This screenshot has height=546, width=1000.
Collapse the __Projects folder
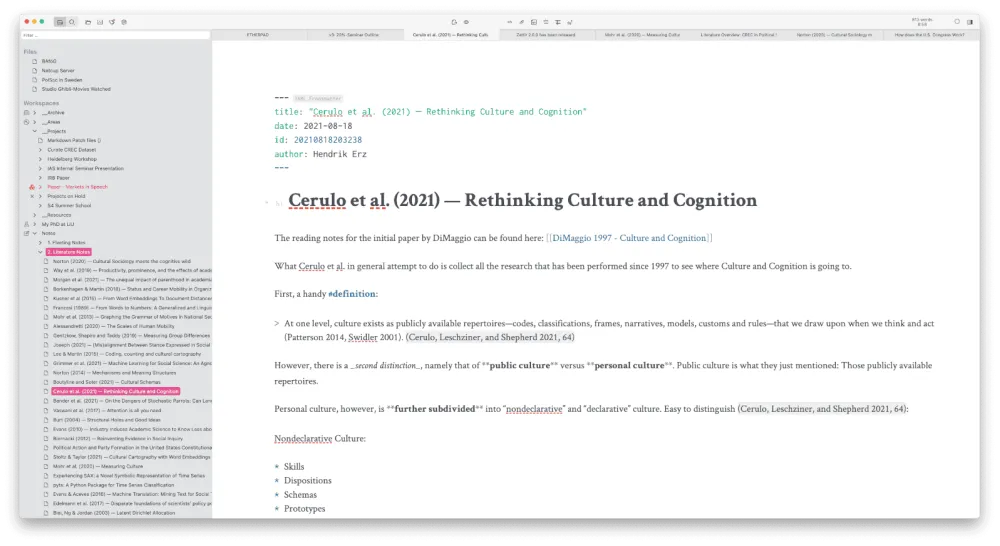coord(34,131)
